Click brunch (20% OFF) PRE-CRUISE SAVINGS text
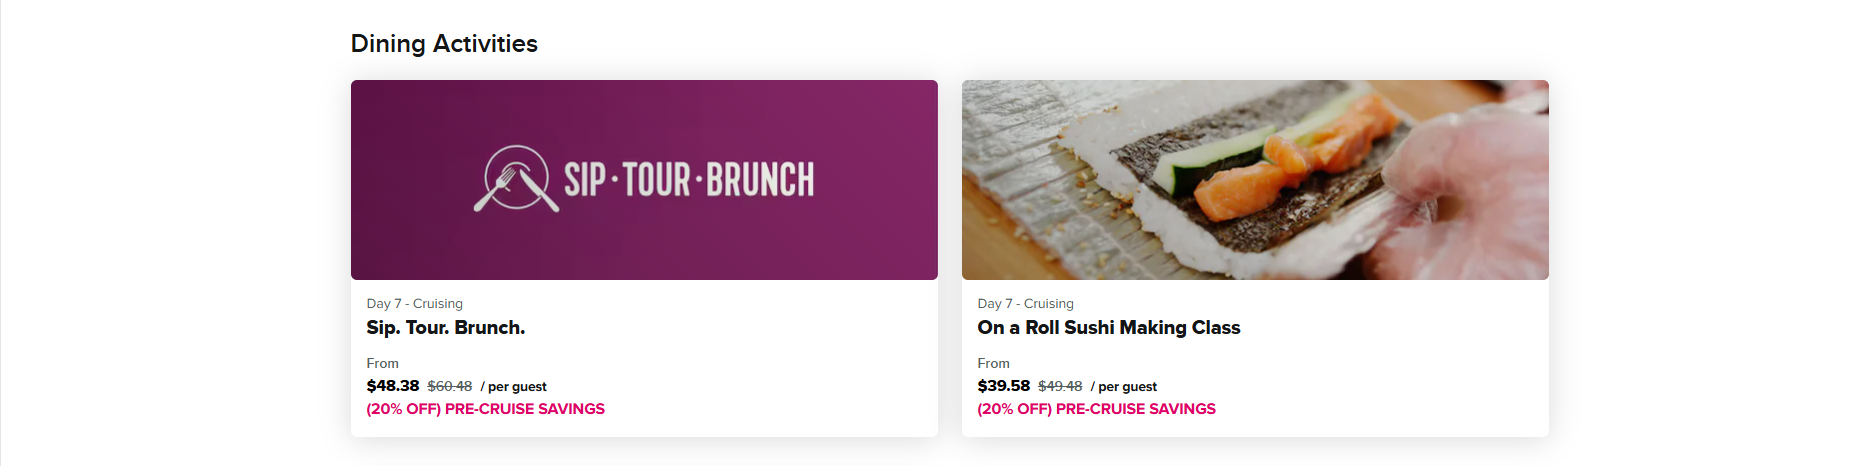The height and width of the screenshot is (466, 1871). (x=485, y=409)
